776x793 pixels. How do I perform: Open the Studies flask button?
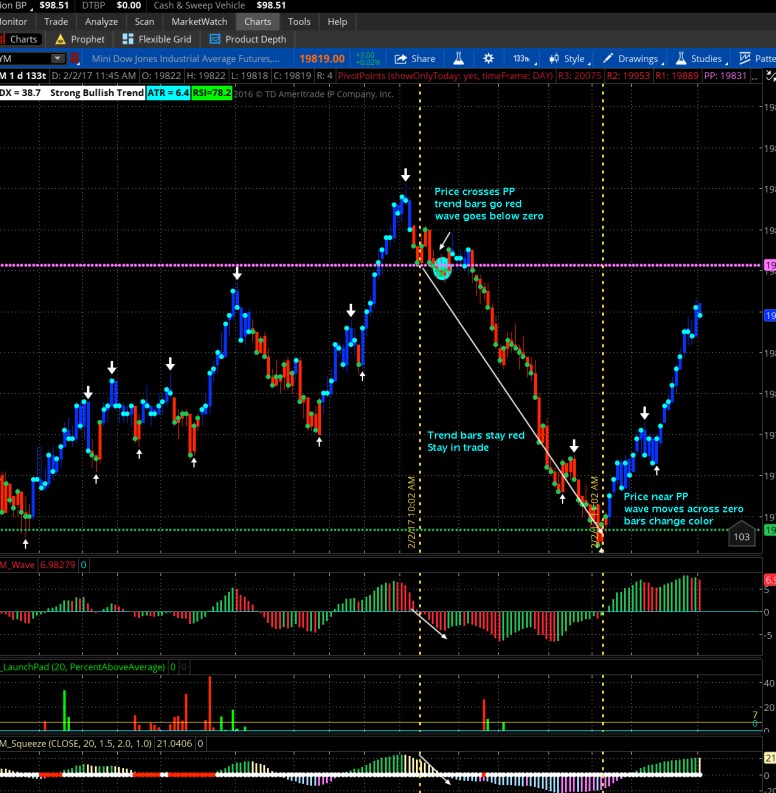coord(699,59)
